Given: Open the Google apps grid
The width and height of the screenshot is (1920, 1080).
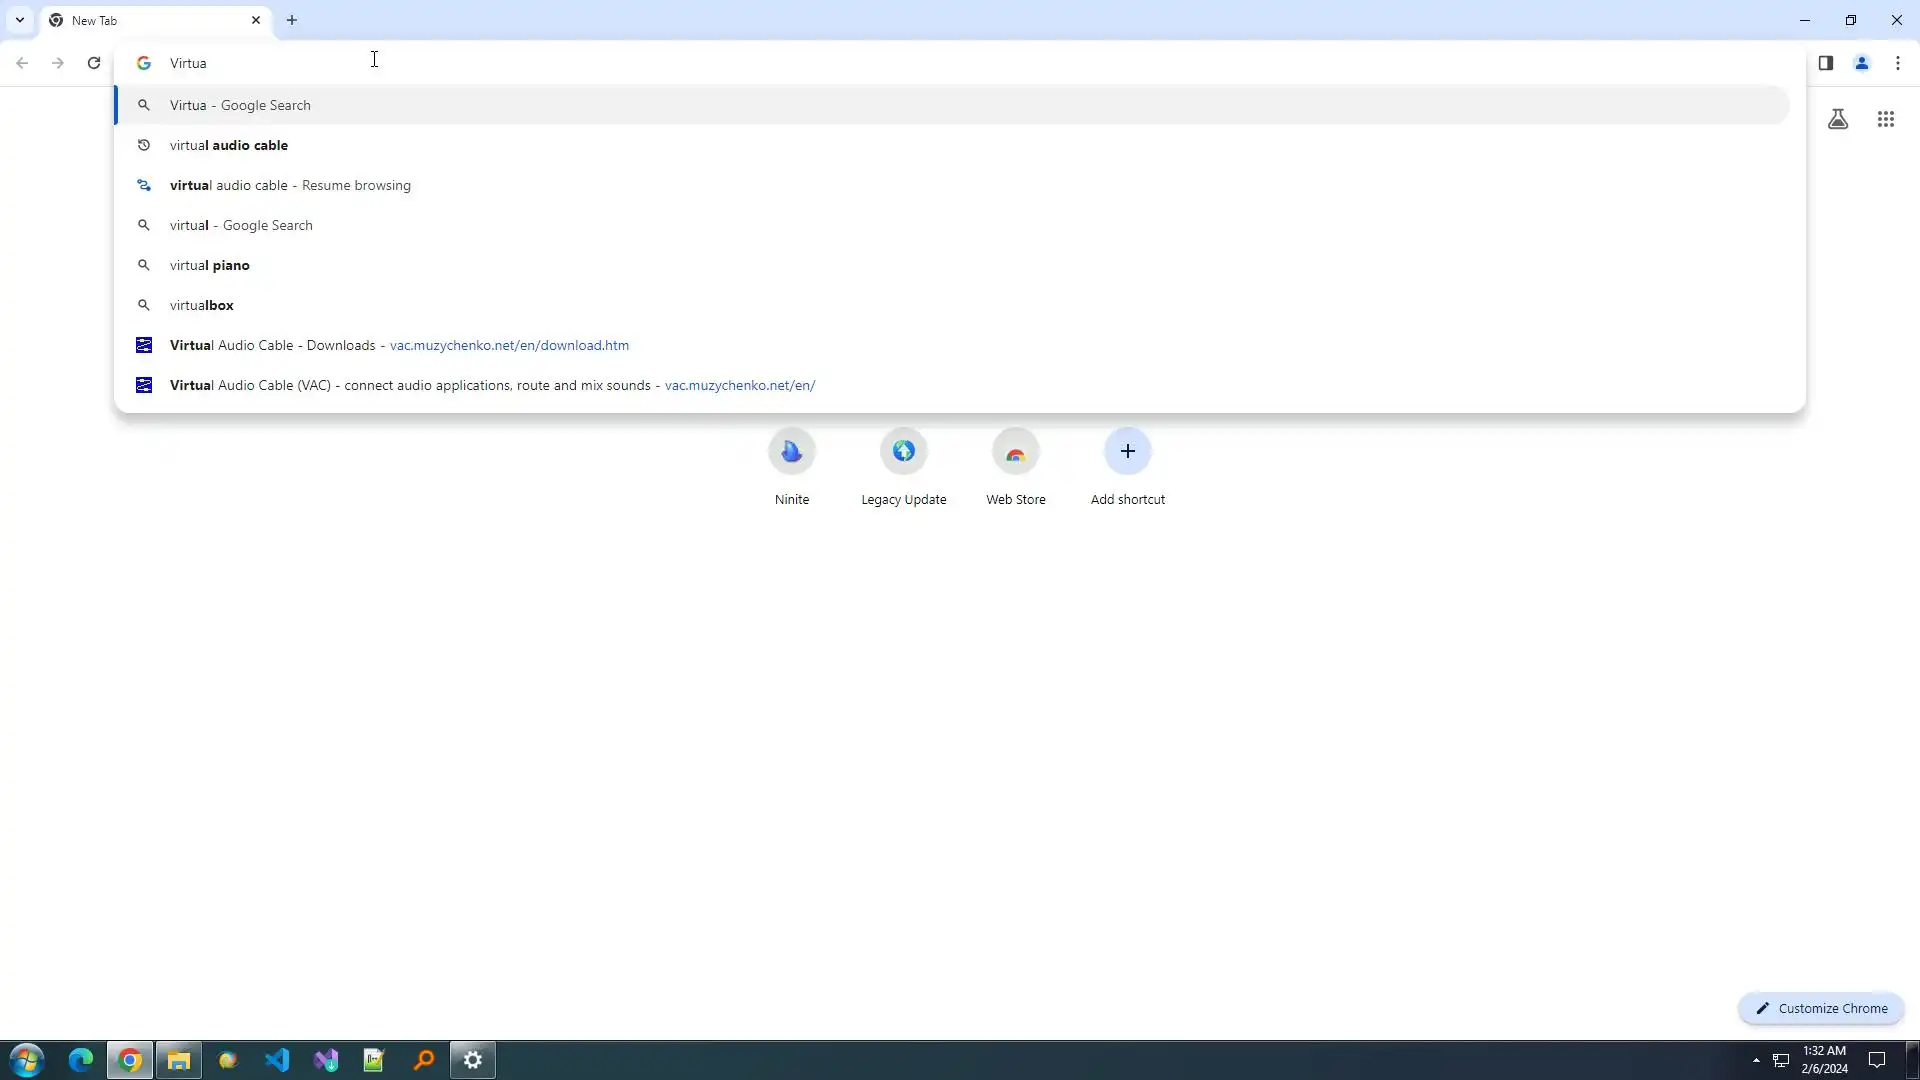Looking at the screenshot, I should (x=1885, y=120).
